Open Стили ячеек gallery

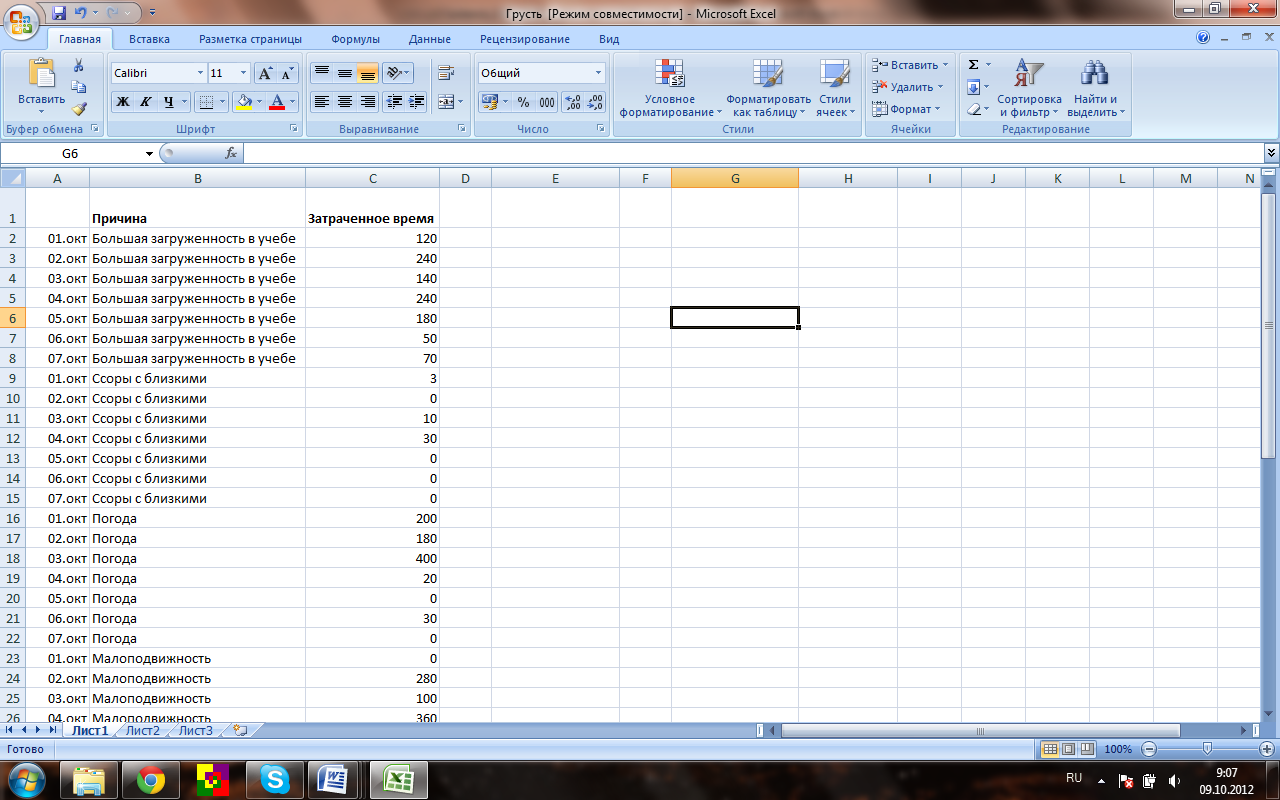pyautogui.click(x=834, y=88)
